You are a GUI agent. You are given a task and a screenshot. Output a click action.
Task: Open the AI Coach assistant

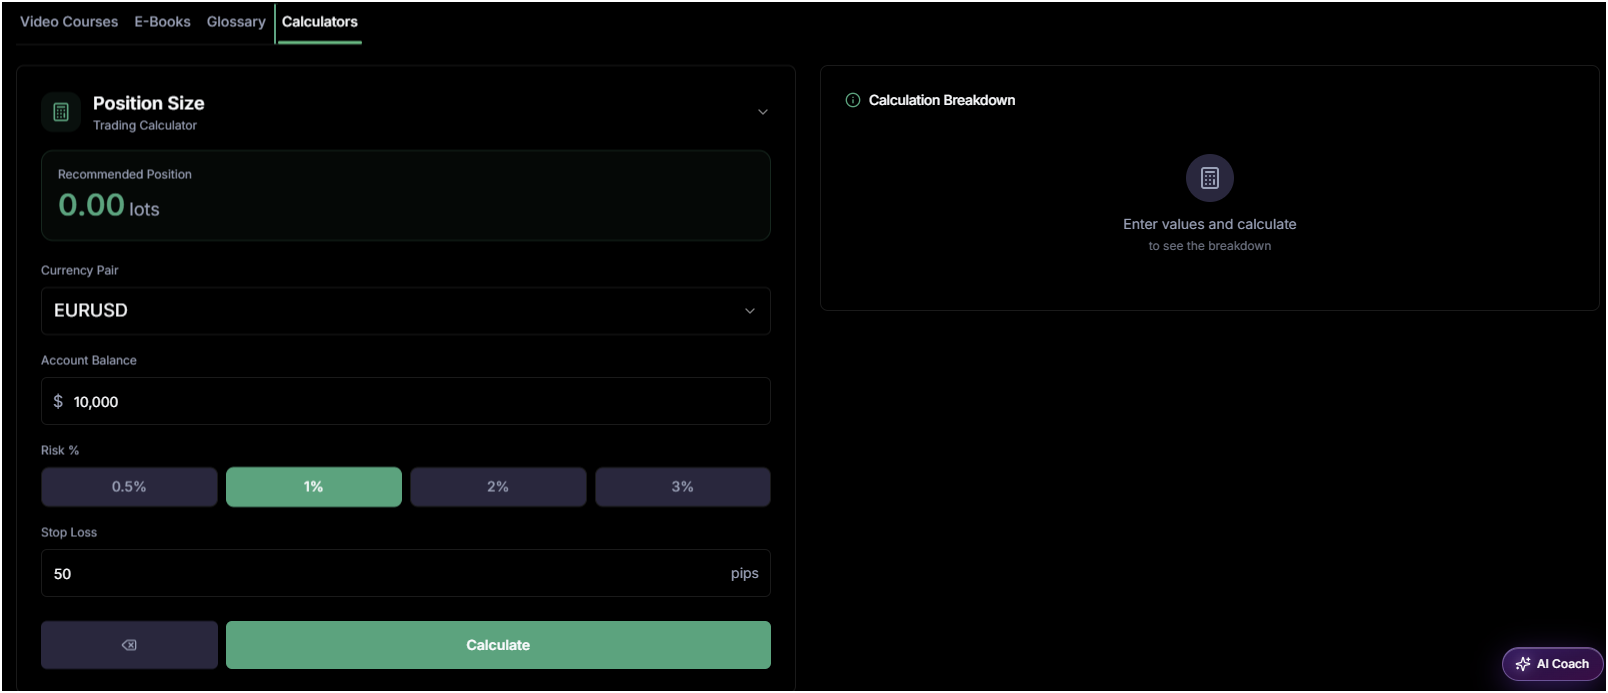tap(1552, 664)
